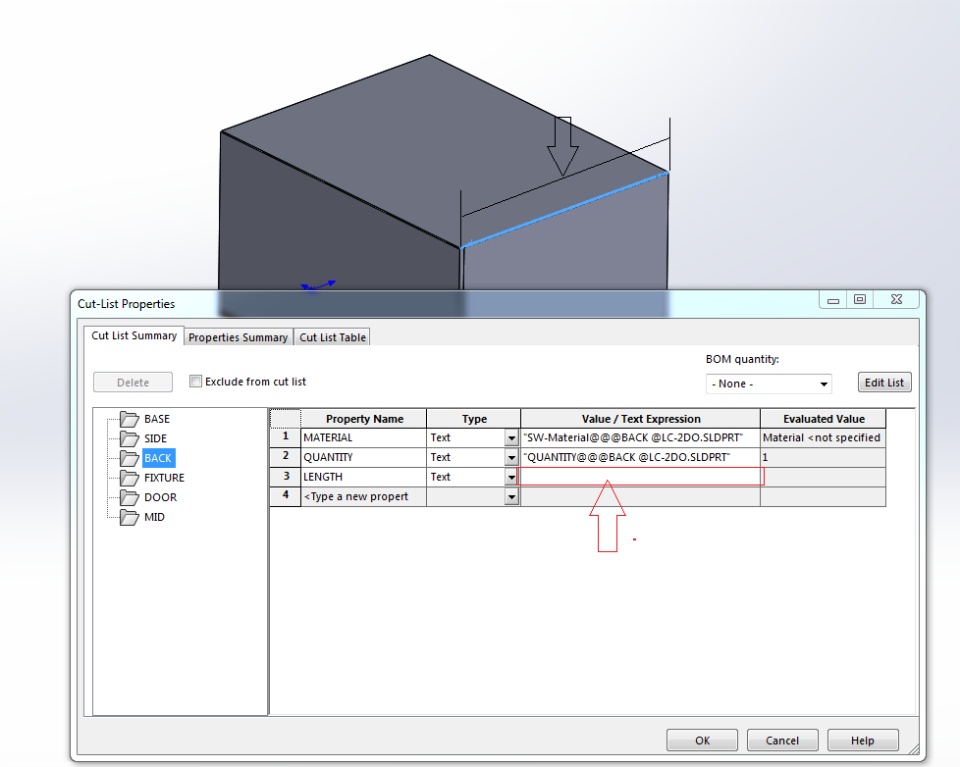Viewport: 960px width, 767px height.
Task: Open the BOM quantity dropdown
Action: pyautogui.click(x=768, y=384)
